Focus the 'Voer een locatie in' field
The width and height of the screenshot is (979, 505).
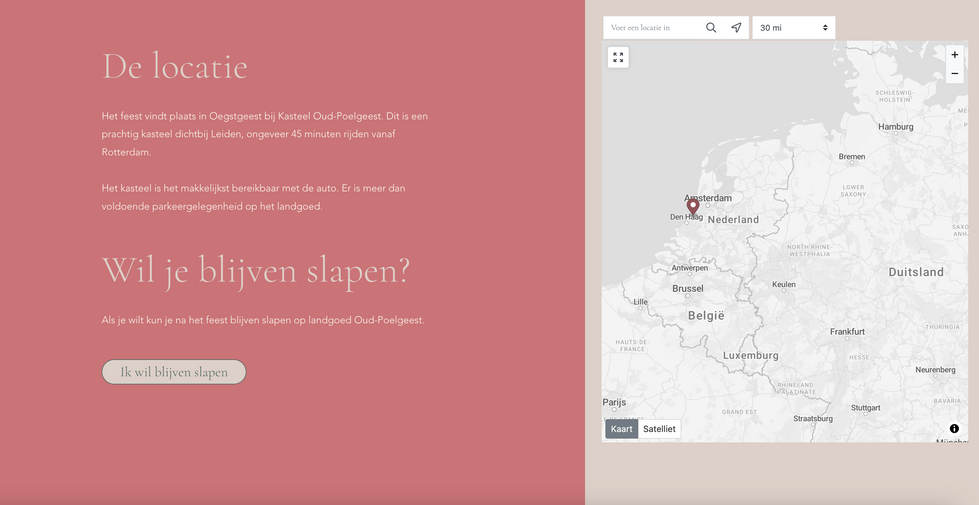point(652,27)
